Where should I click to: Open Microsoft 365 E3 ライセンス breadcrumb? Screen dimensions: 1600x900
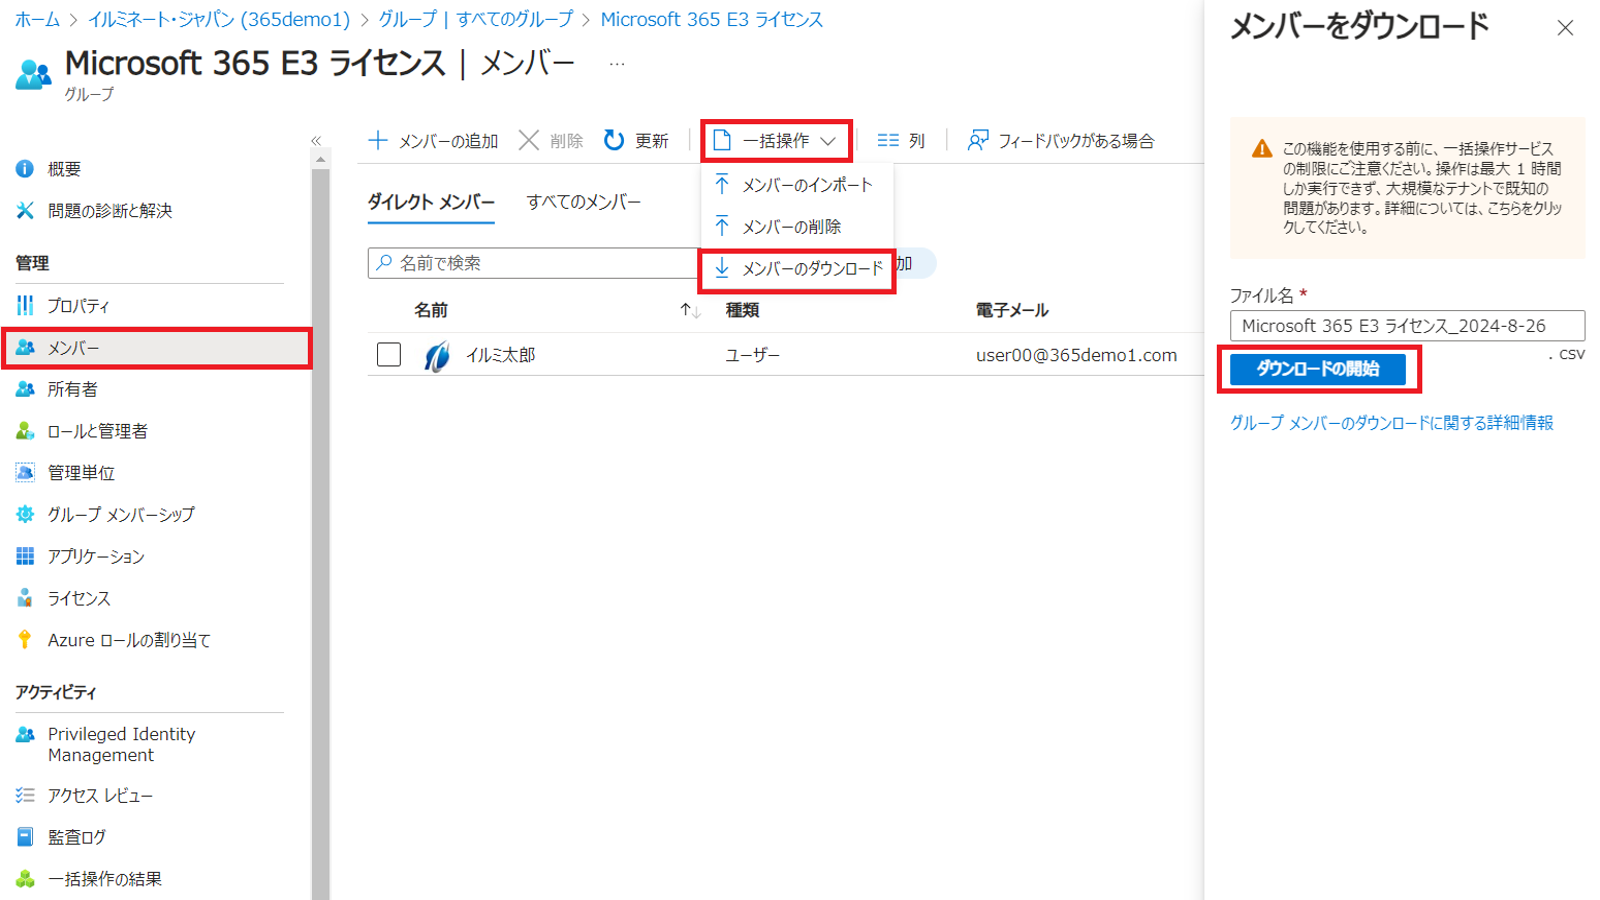712,19
